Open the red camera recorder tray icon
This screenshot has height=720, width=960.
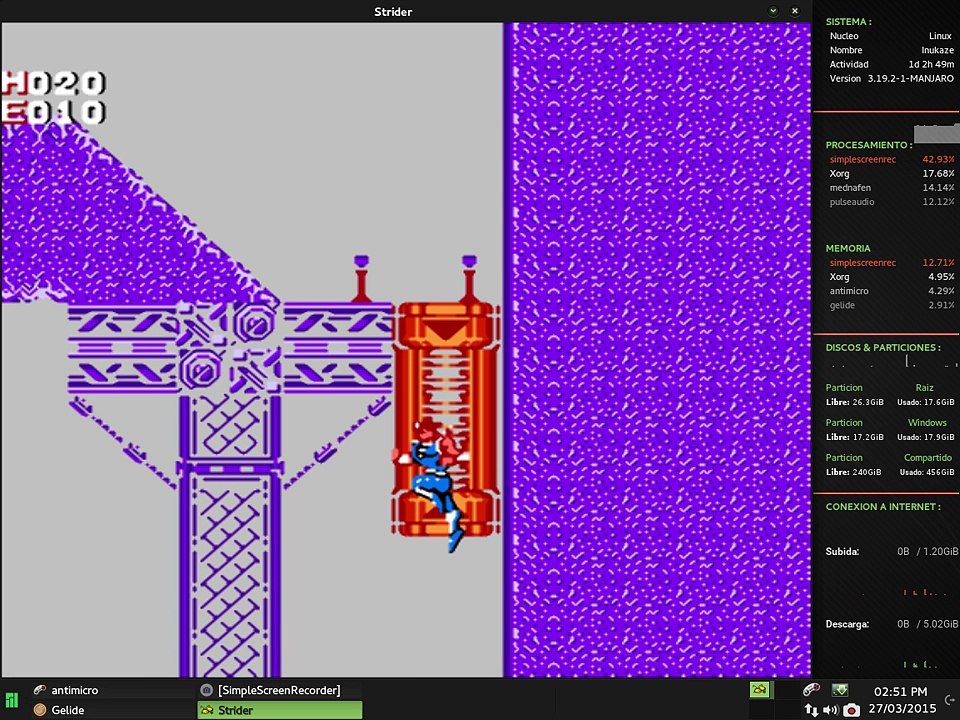point(851,710)
